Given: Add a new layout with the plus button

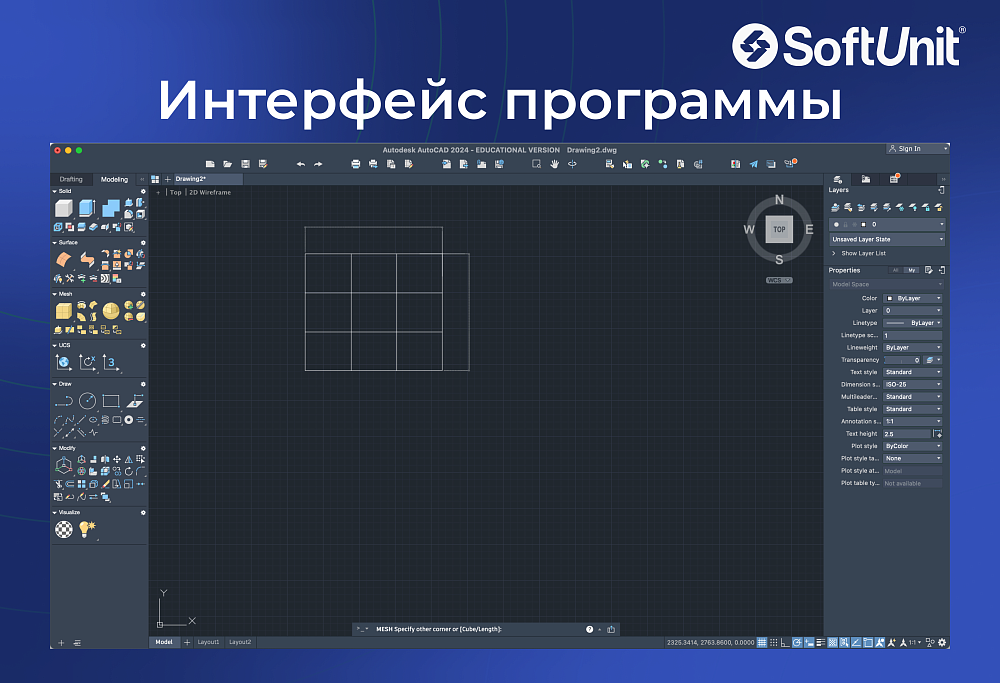Looking at the screenshot, I should pos(187,642).
